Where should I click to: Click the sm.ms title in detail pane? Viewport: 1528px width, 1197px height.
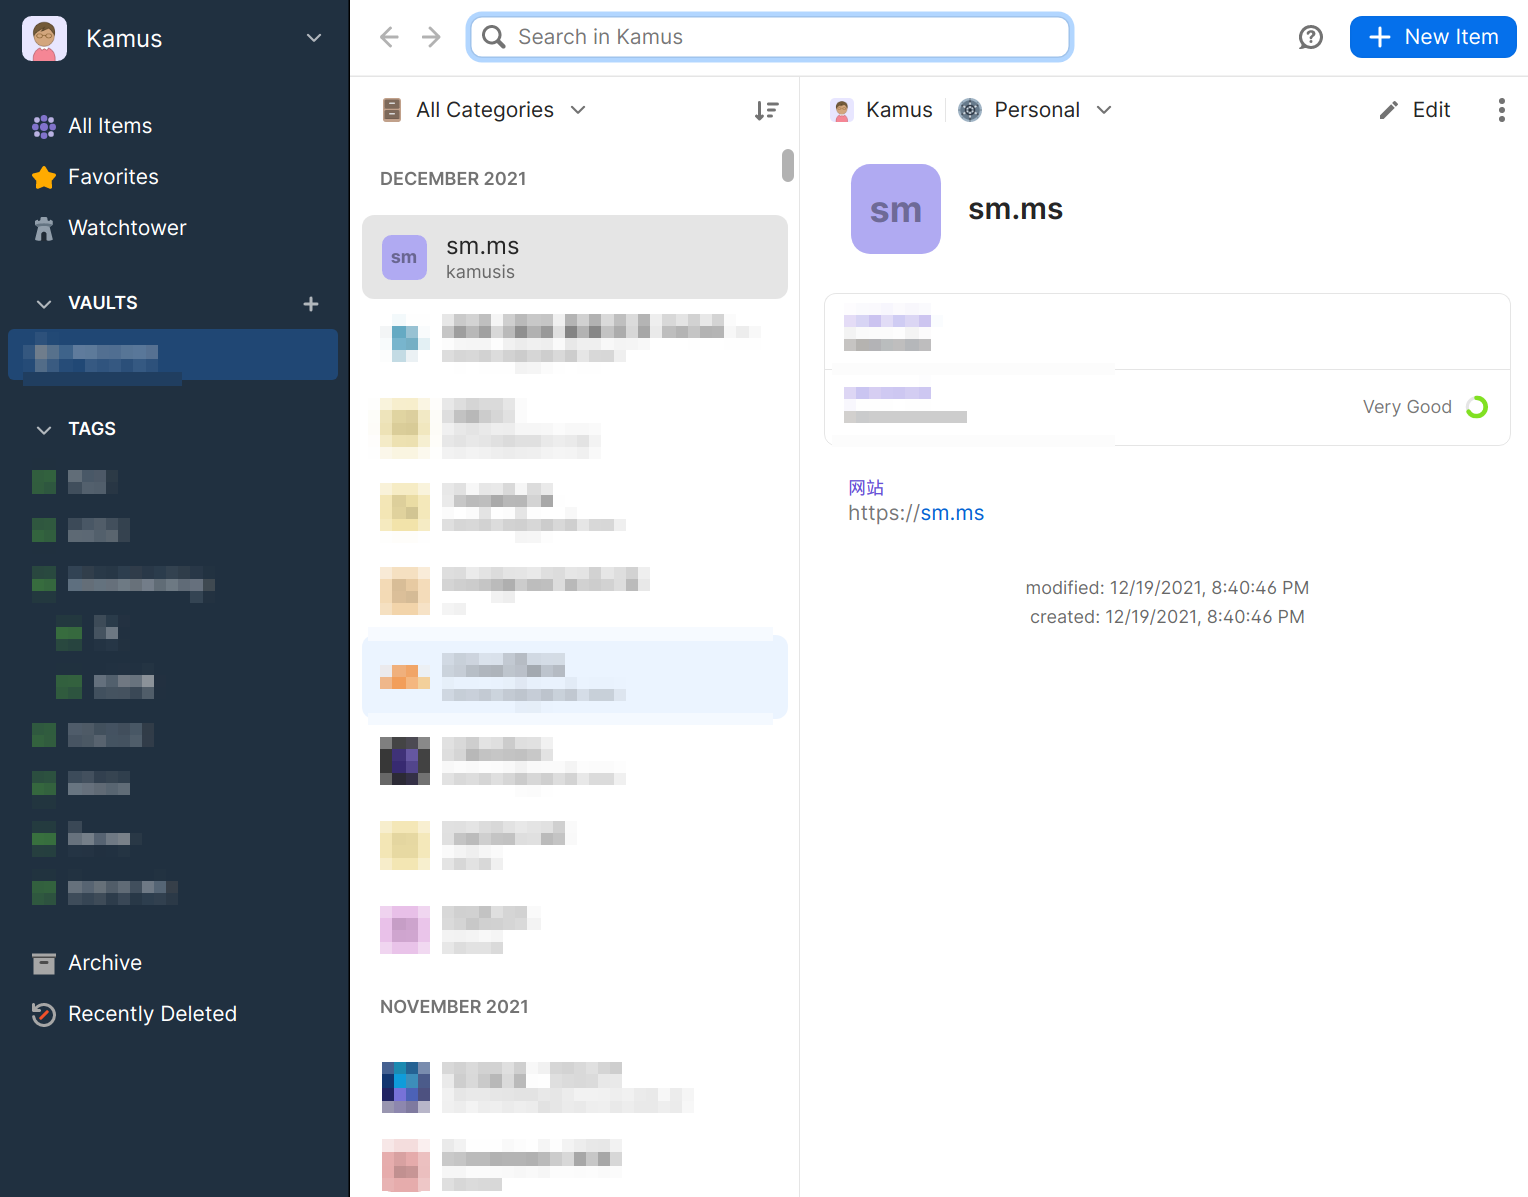point(1015,209)
